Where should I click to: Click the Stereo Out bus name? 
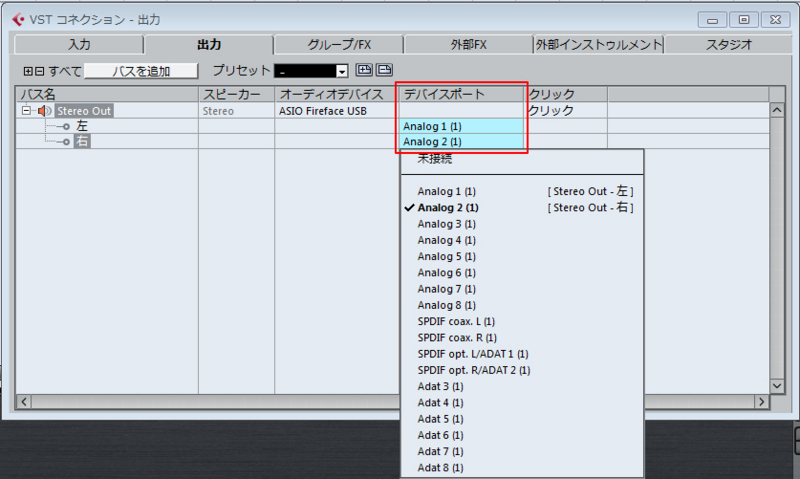click(x=84, y=111)
